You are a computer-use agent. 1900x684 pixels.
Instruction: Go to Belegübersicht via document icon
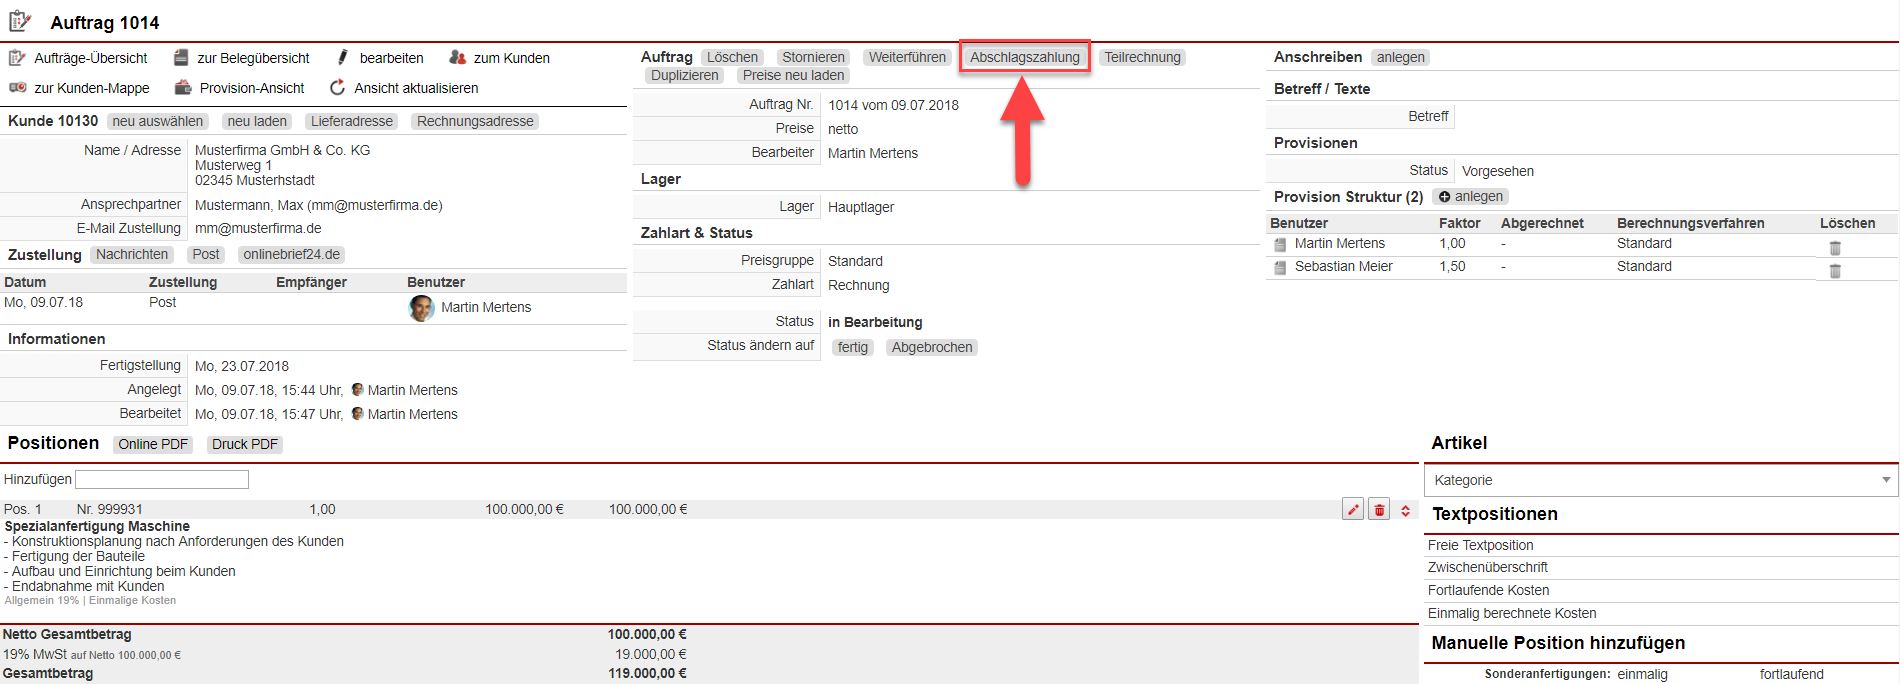[181, 58]
